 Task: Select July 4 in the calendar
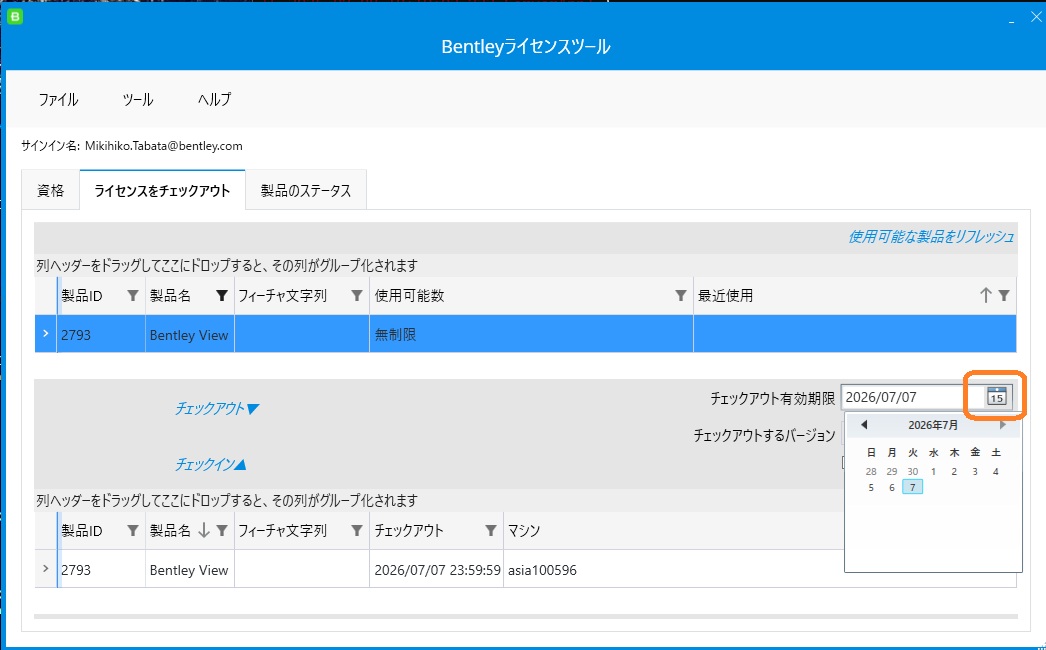[x=995, y=471]
